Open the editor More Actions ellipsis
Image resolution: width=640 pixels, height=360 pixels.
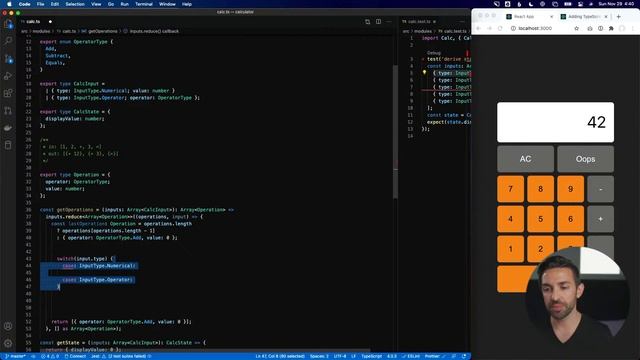[389, 22]
